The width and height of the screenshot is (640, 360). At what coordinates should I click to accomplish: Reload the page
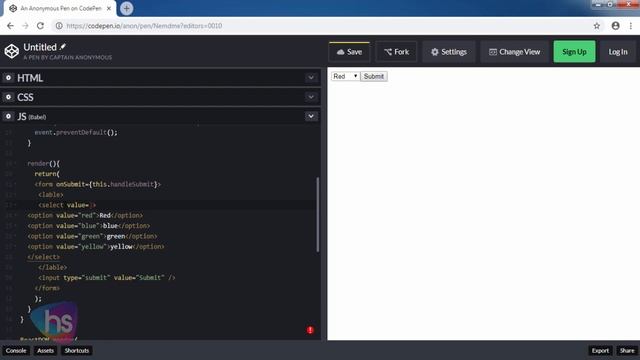click(40, 26)
